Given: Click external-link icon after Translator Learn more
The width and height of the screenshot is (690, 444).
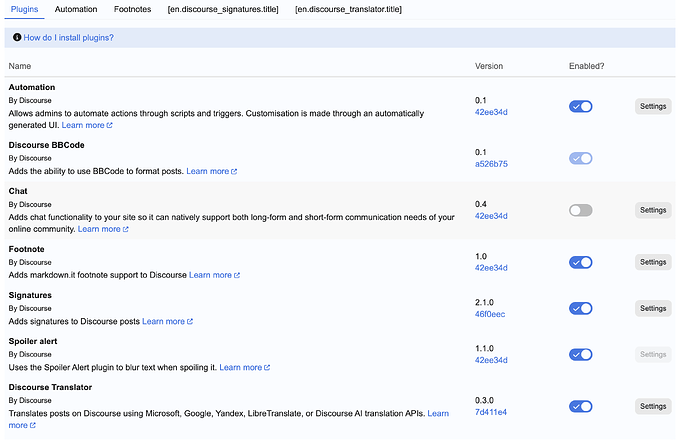Looking at the screenshot, I should click(x=33, y=426).
